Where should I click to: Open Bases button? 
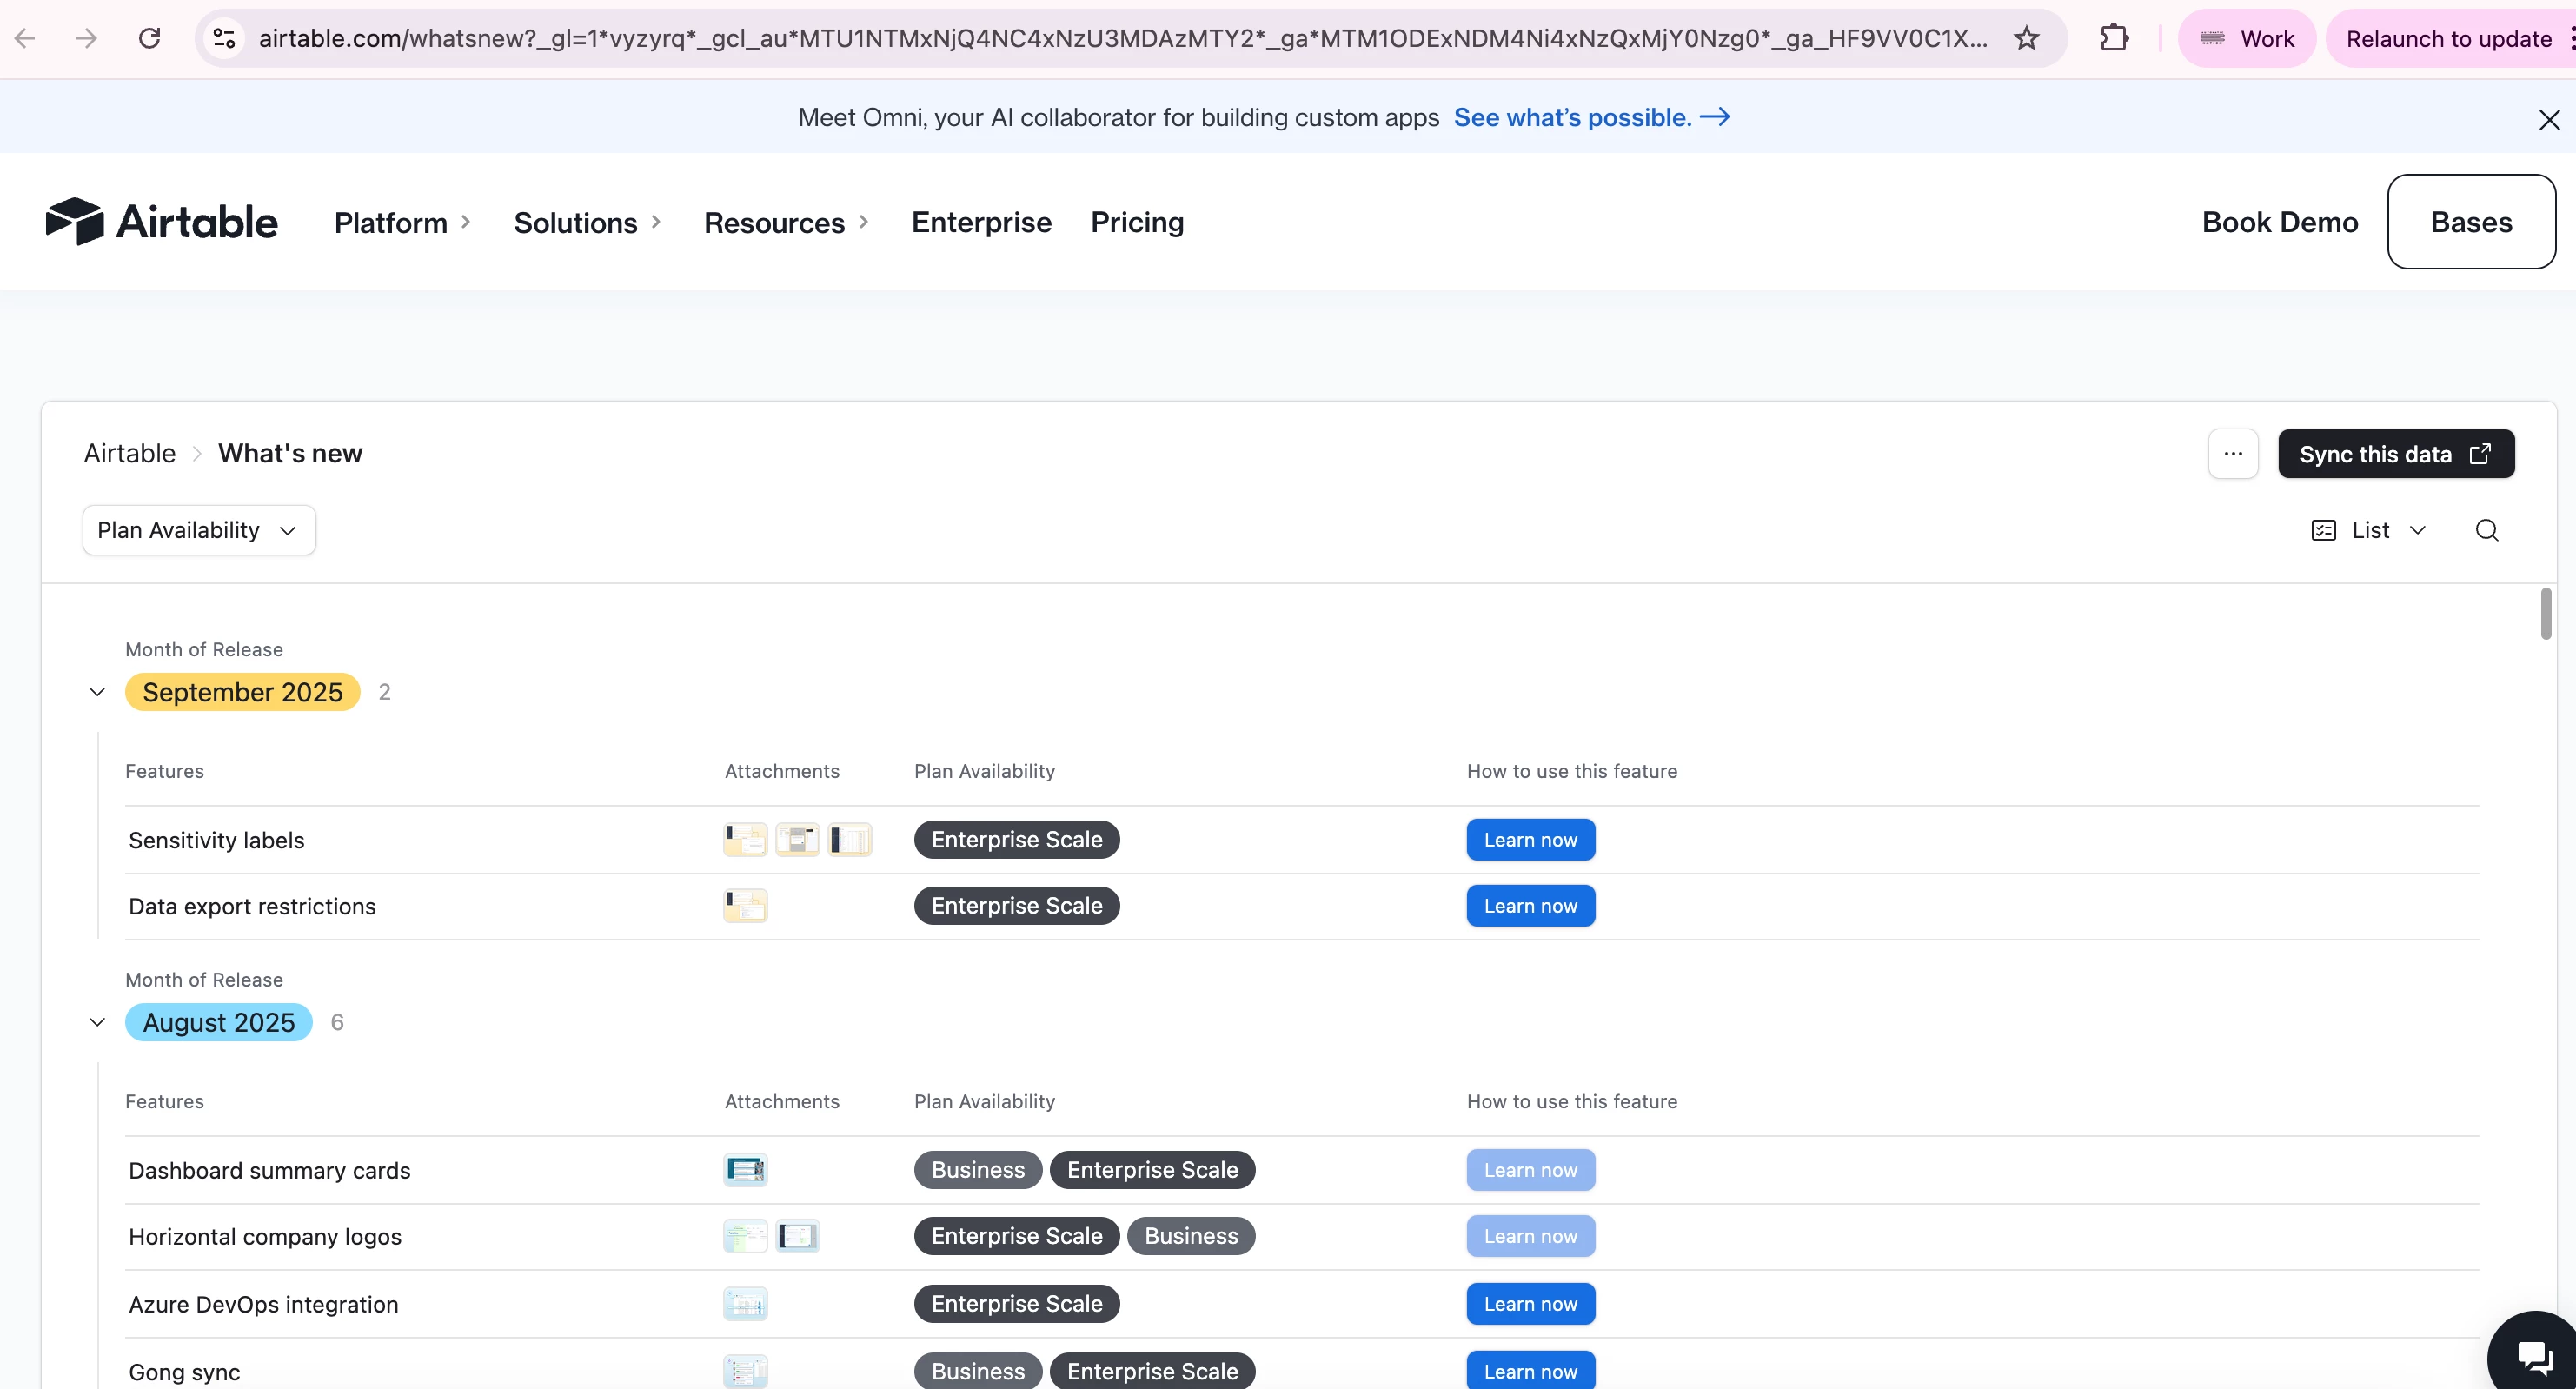tap(2471, 222)
